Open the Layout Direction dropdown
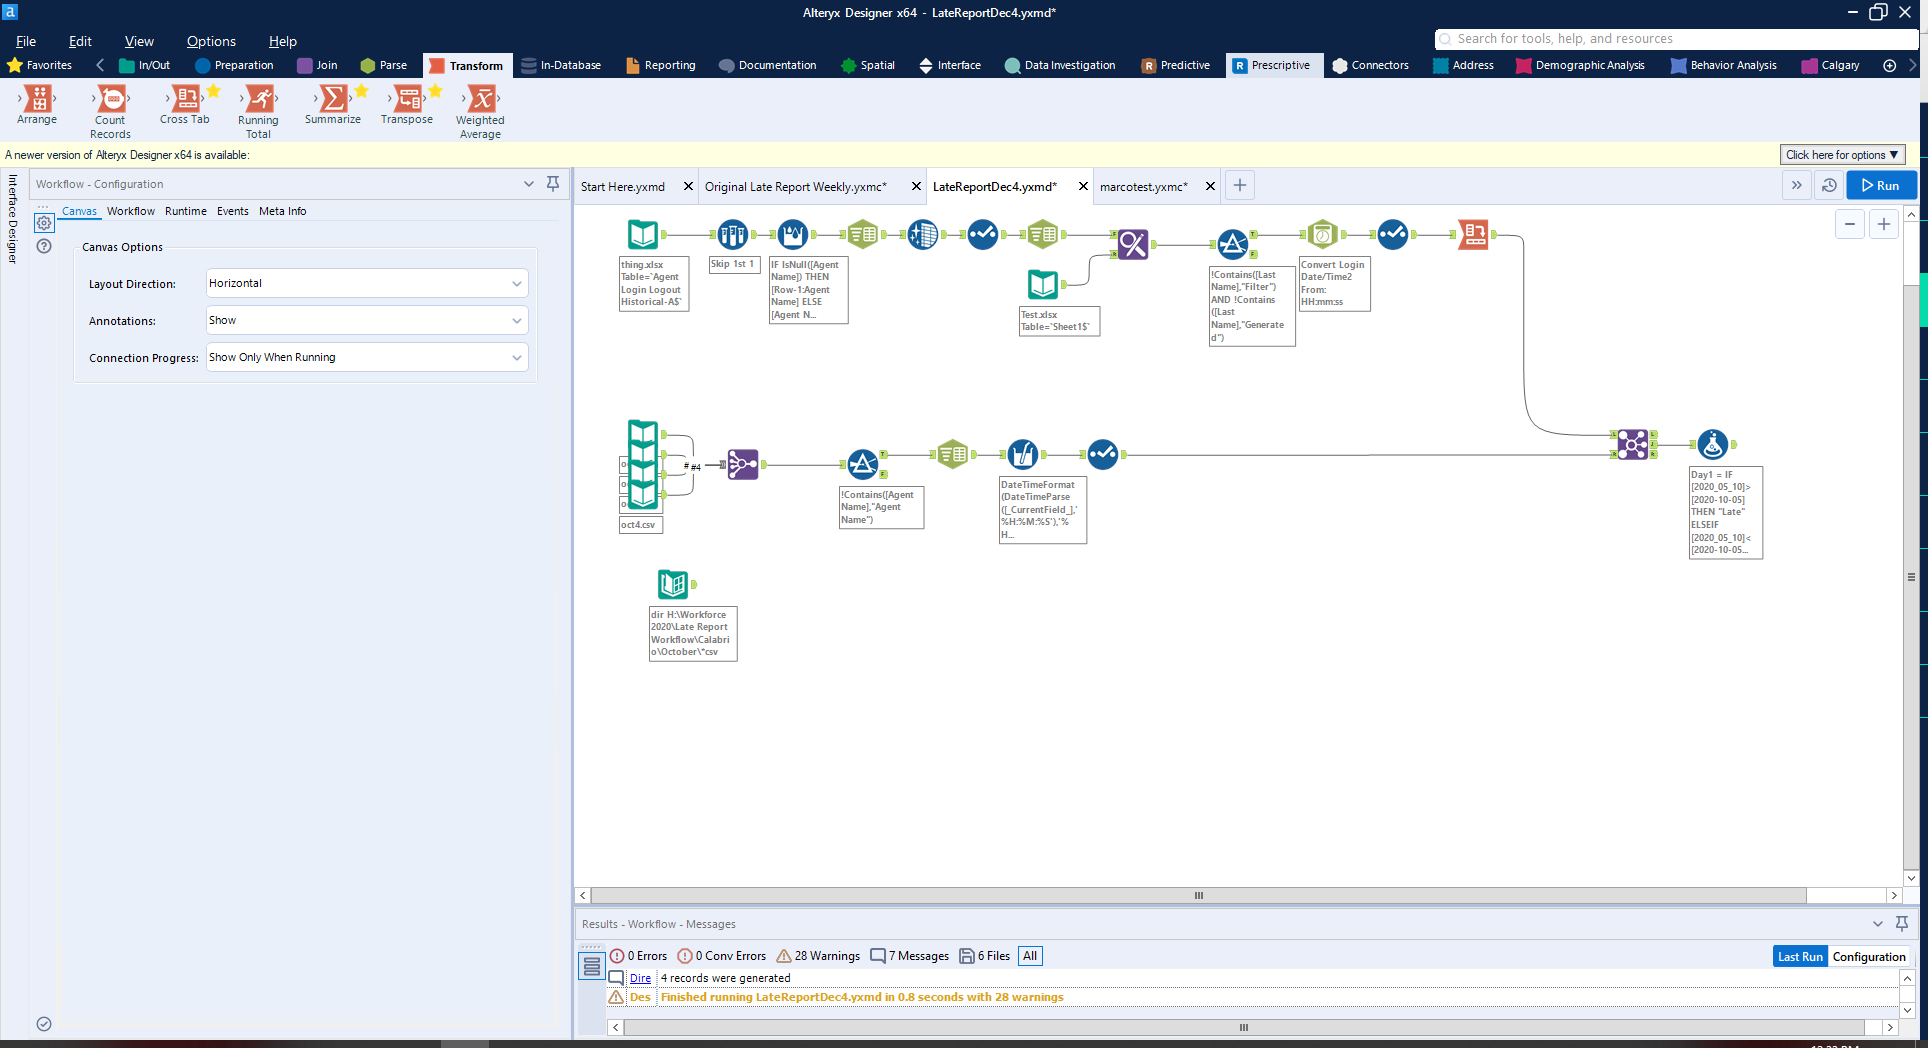The height and width of the screenshot is (1048, 1928). pos(366,283)
